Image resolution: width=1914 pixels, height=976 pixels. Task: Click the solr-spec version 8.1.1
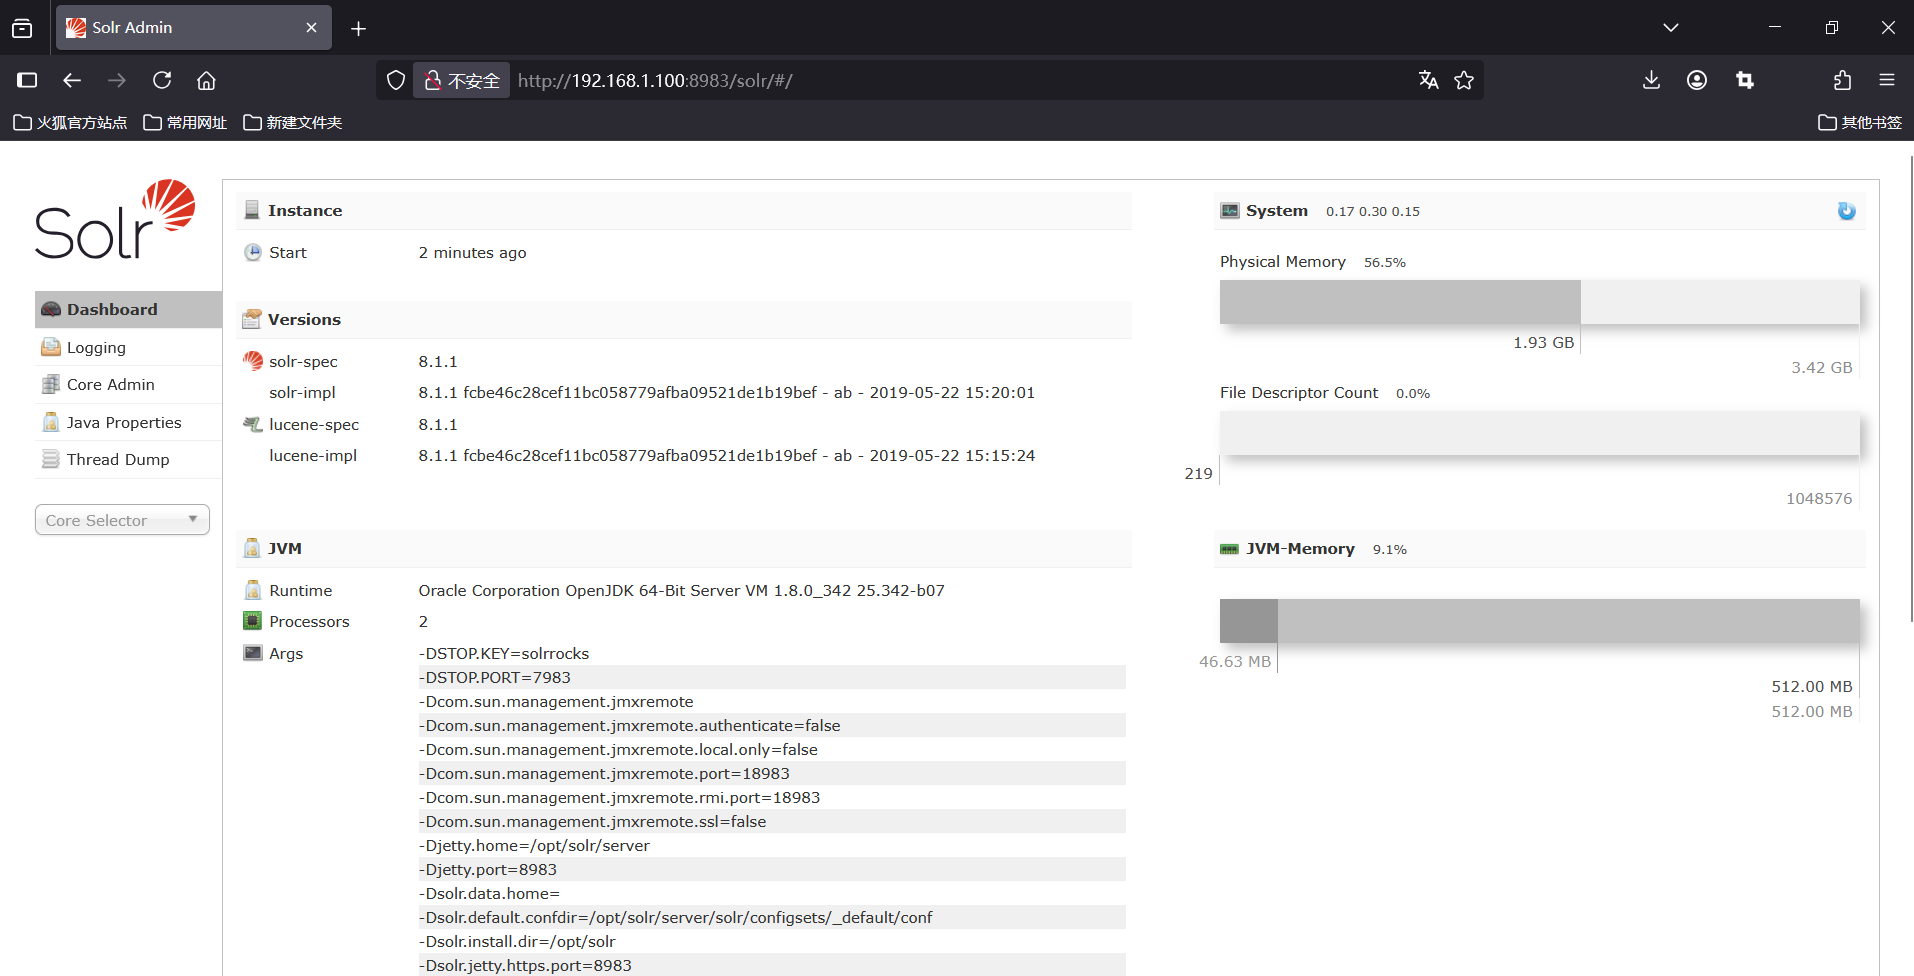click(438, 361)
